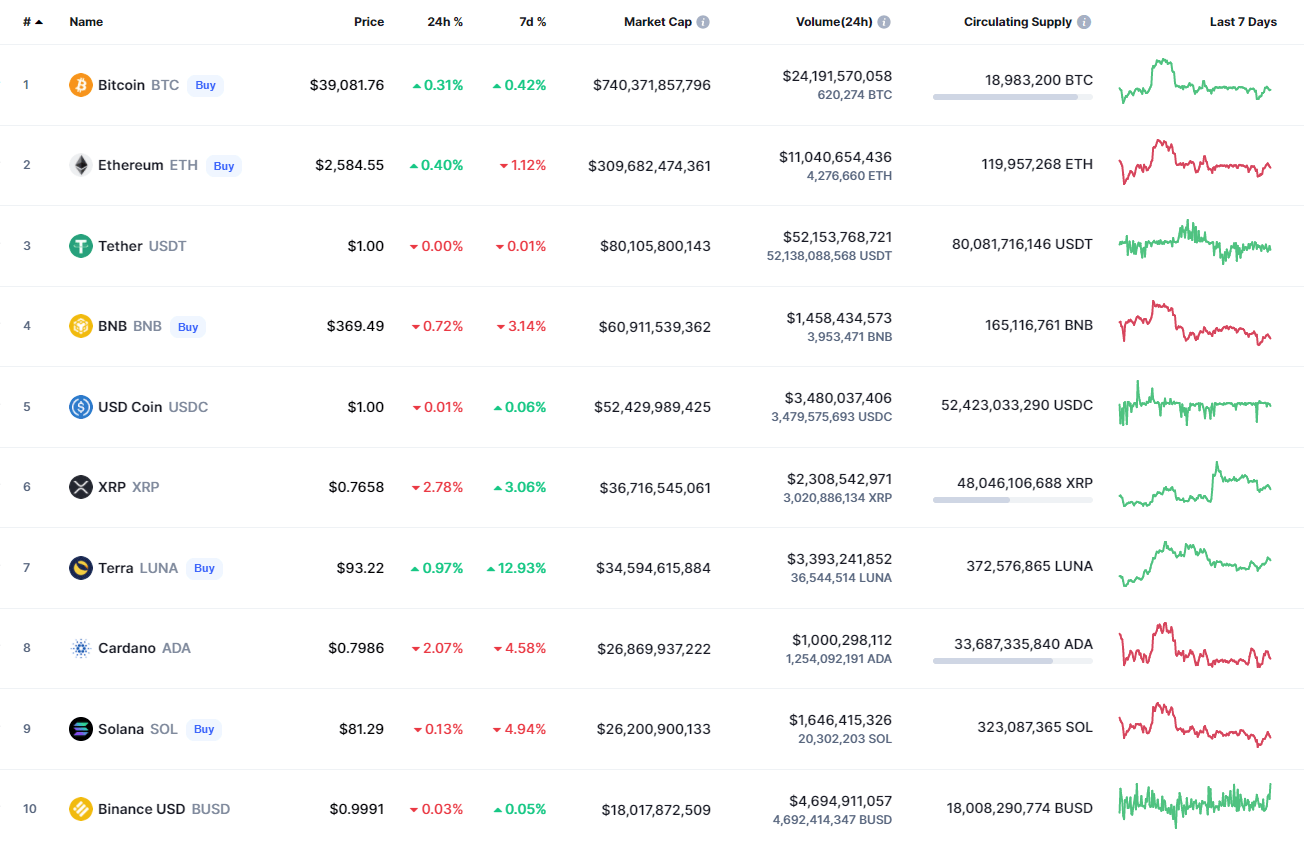The width and height of the screenshot is (1304, 844).
Task: Open the Binance USD name link
Action: (141, 809)
